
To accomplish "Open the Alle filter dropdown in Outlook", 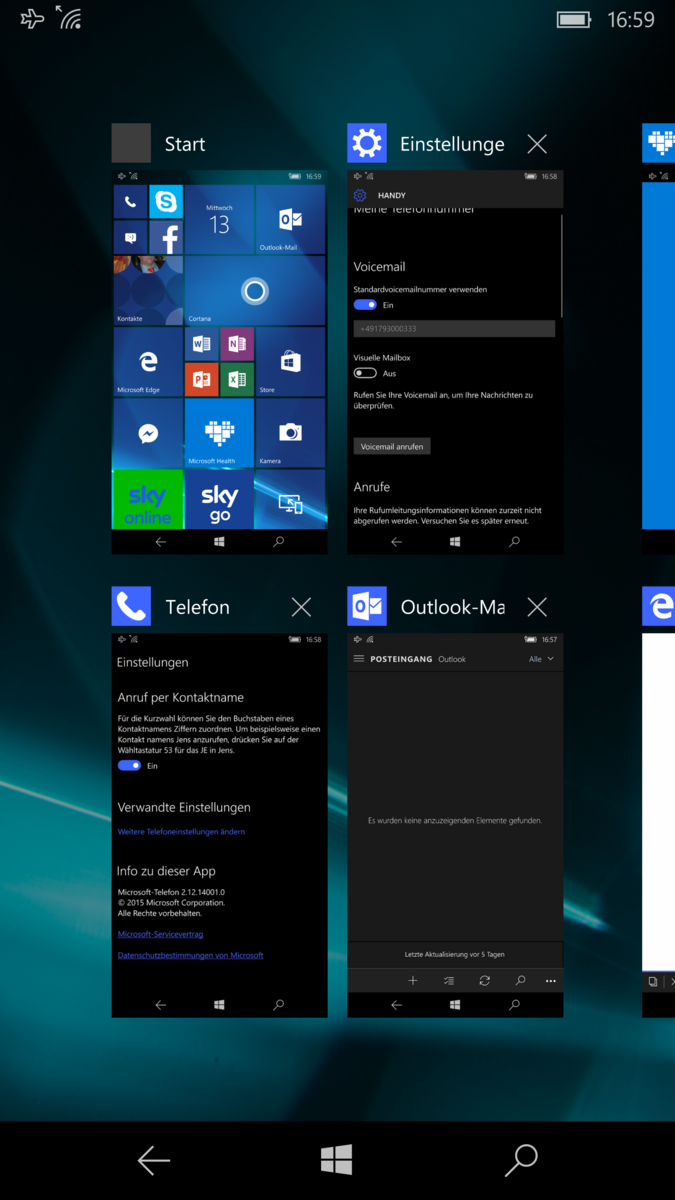I will tap(541, 659).
